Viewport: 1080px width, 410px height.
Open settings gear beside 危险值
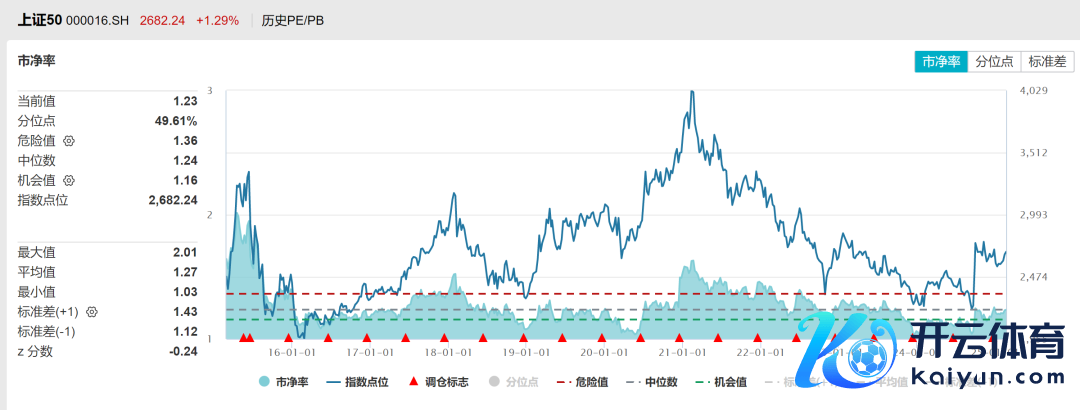point(69,141)
